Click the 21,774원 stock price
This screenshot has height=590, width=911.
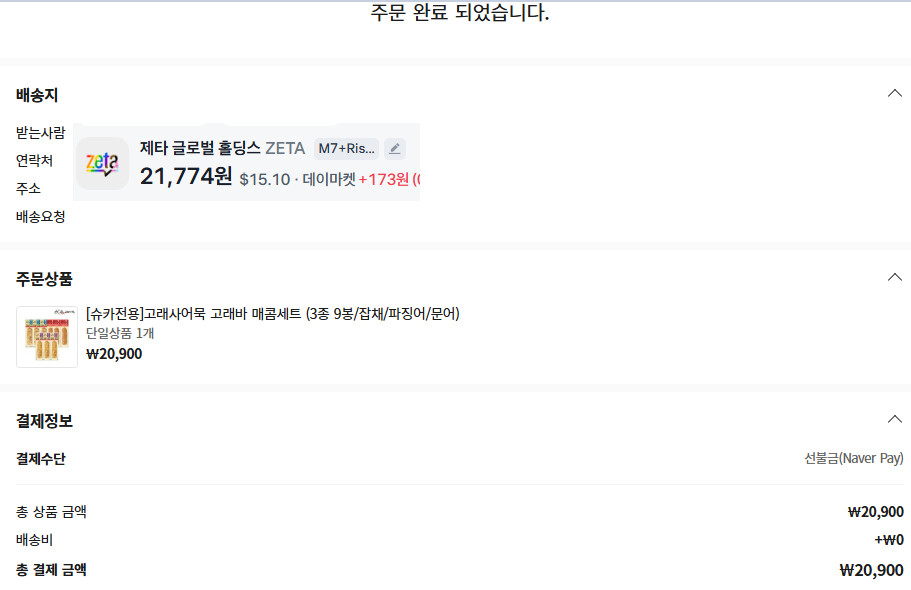coord(186,176)
